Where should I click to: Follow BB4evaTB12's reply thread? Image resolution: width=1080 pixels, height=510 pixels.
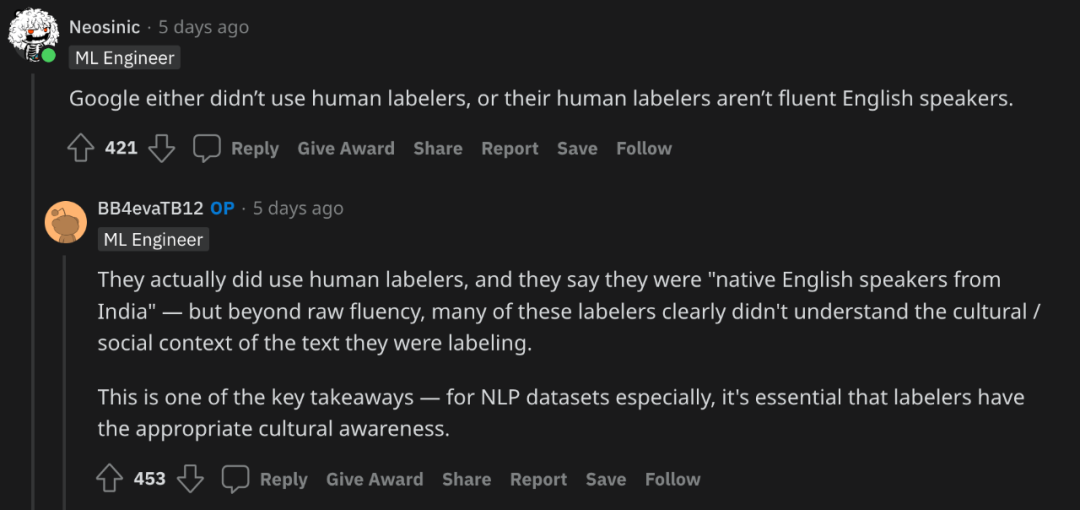[x=673, y=479]
